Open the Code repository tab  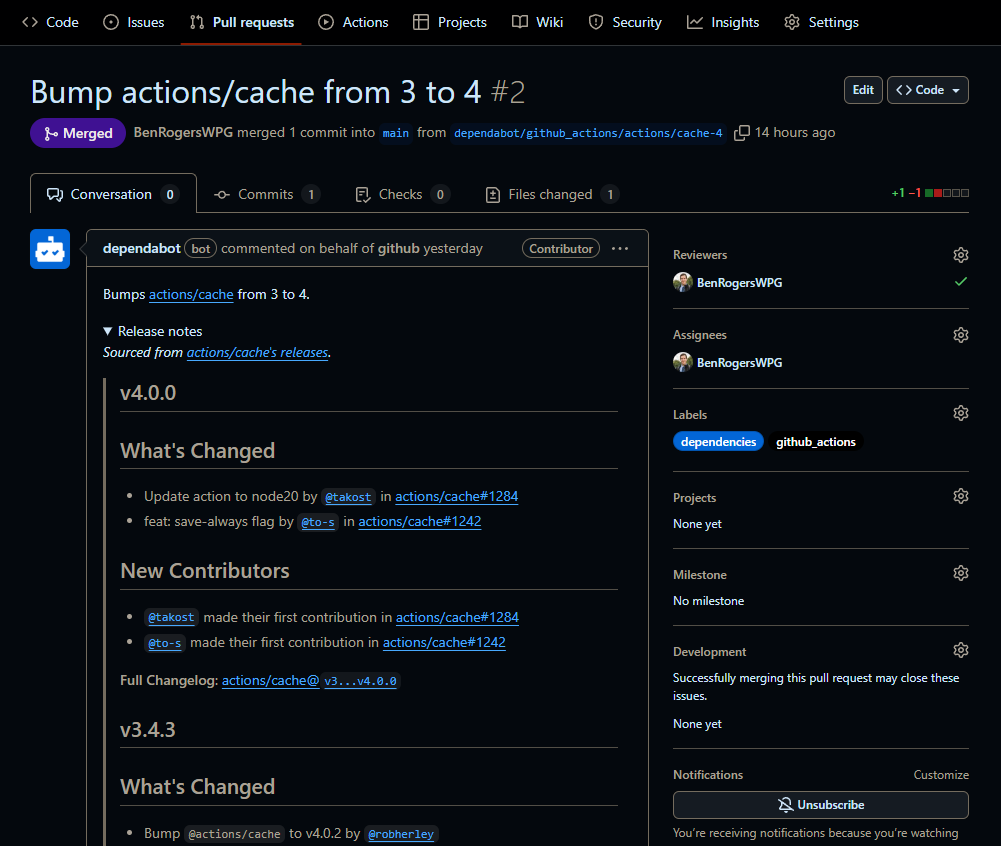[50, 22]
